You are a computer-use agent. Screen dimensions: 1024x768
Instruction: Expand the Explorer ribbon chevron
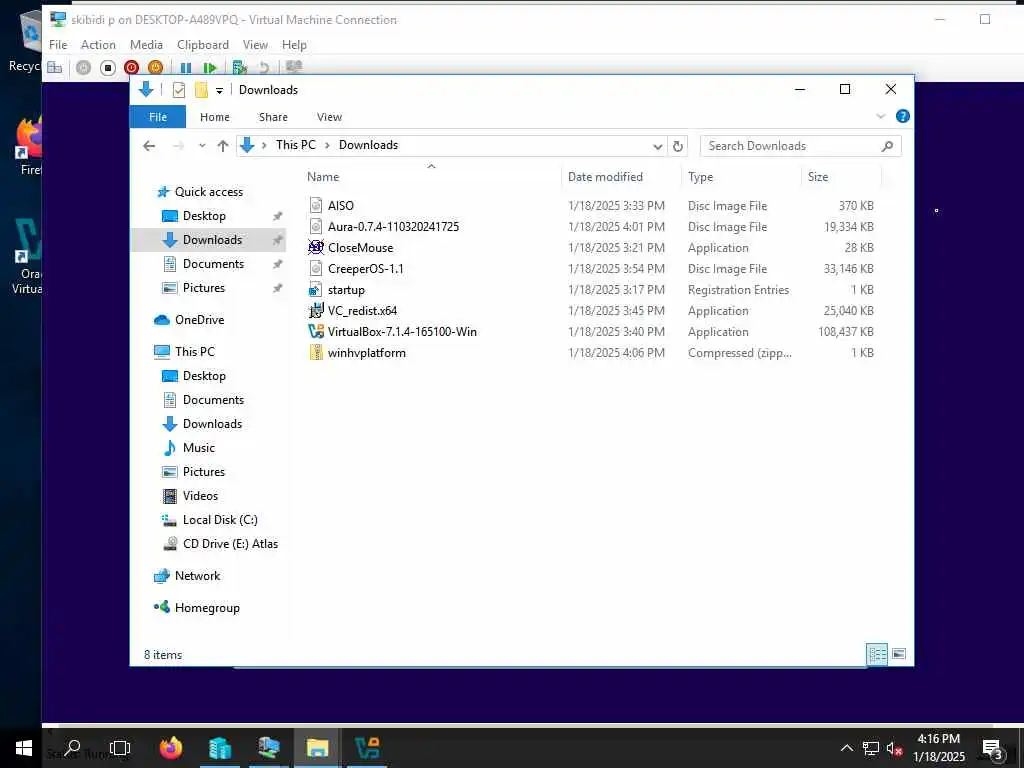(x=880, y=116)
